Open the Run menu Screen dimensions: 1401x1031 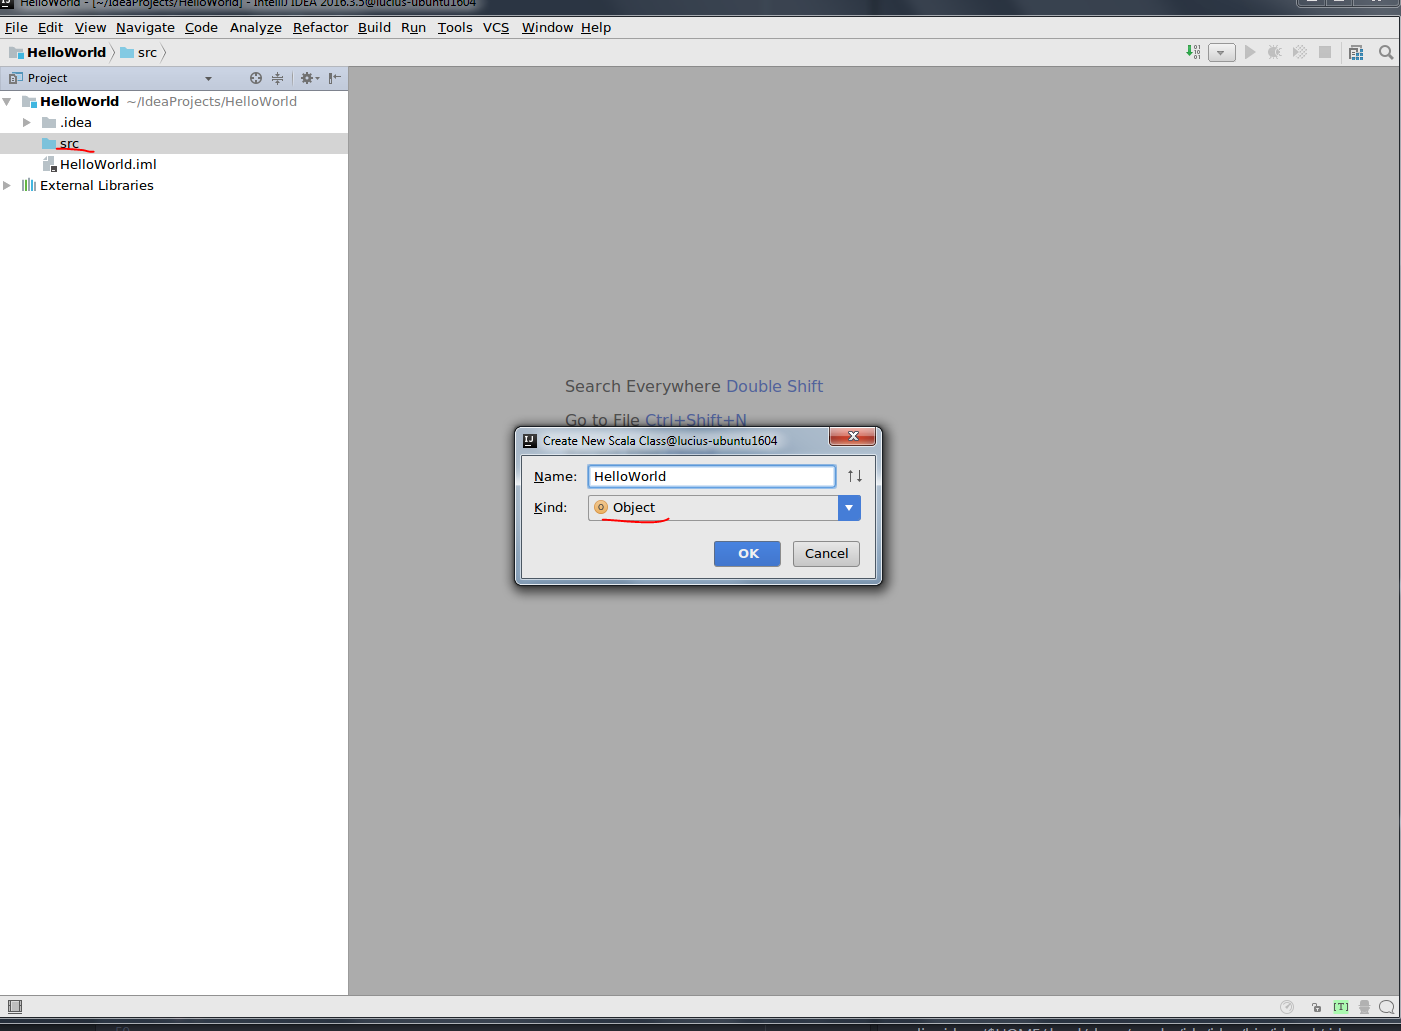[x=413, y=28]
